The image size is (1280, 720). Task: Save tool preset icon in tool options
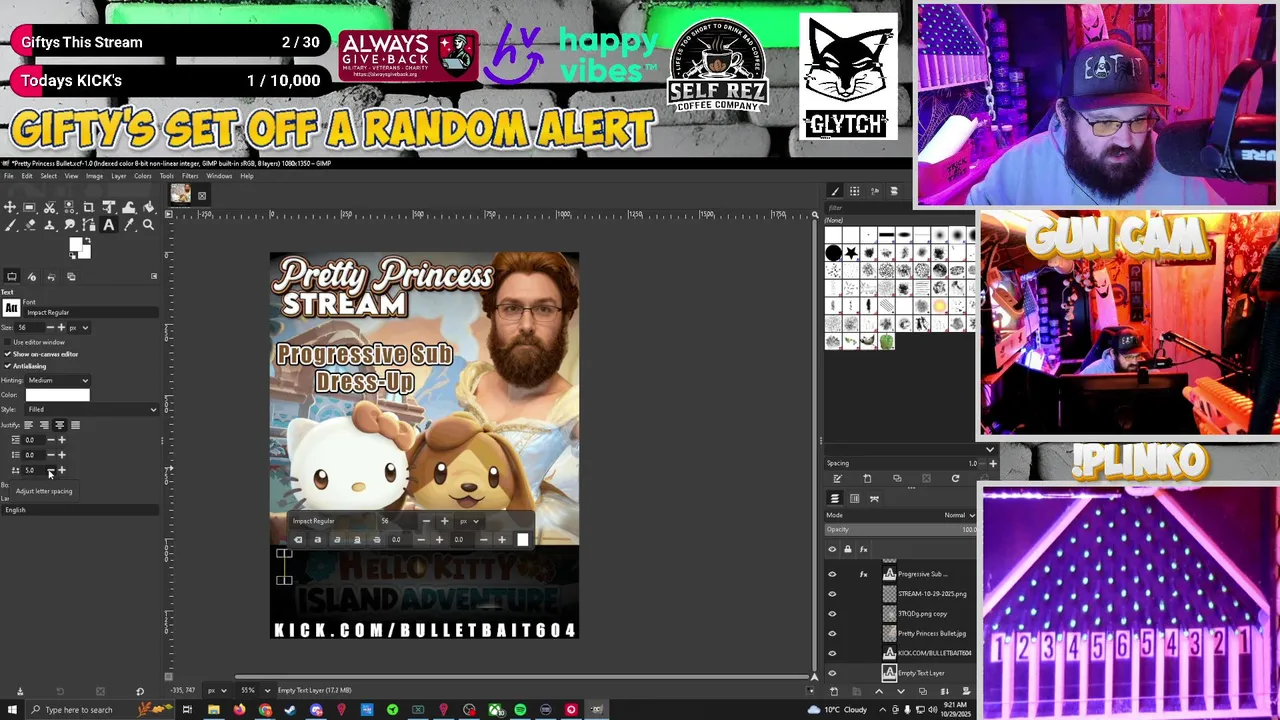pos(20,691)
